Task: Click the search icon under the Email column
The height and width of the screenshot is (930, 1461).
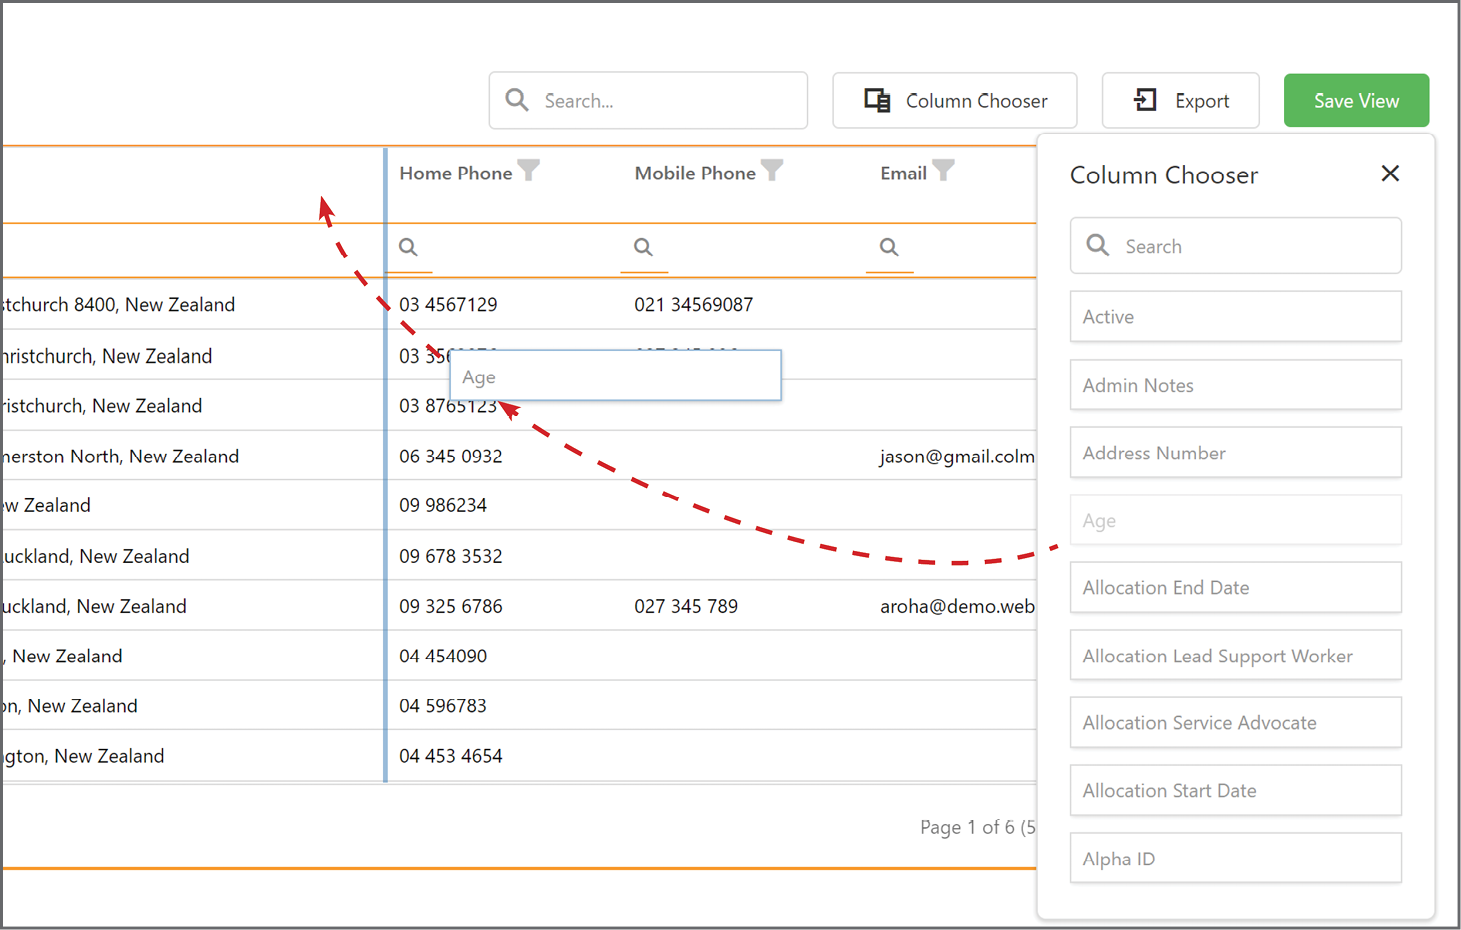Action: [x=889, y=247]
